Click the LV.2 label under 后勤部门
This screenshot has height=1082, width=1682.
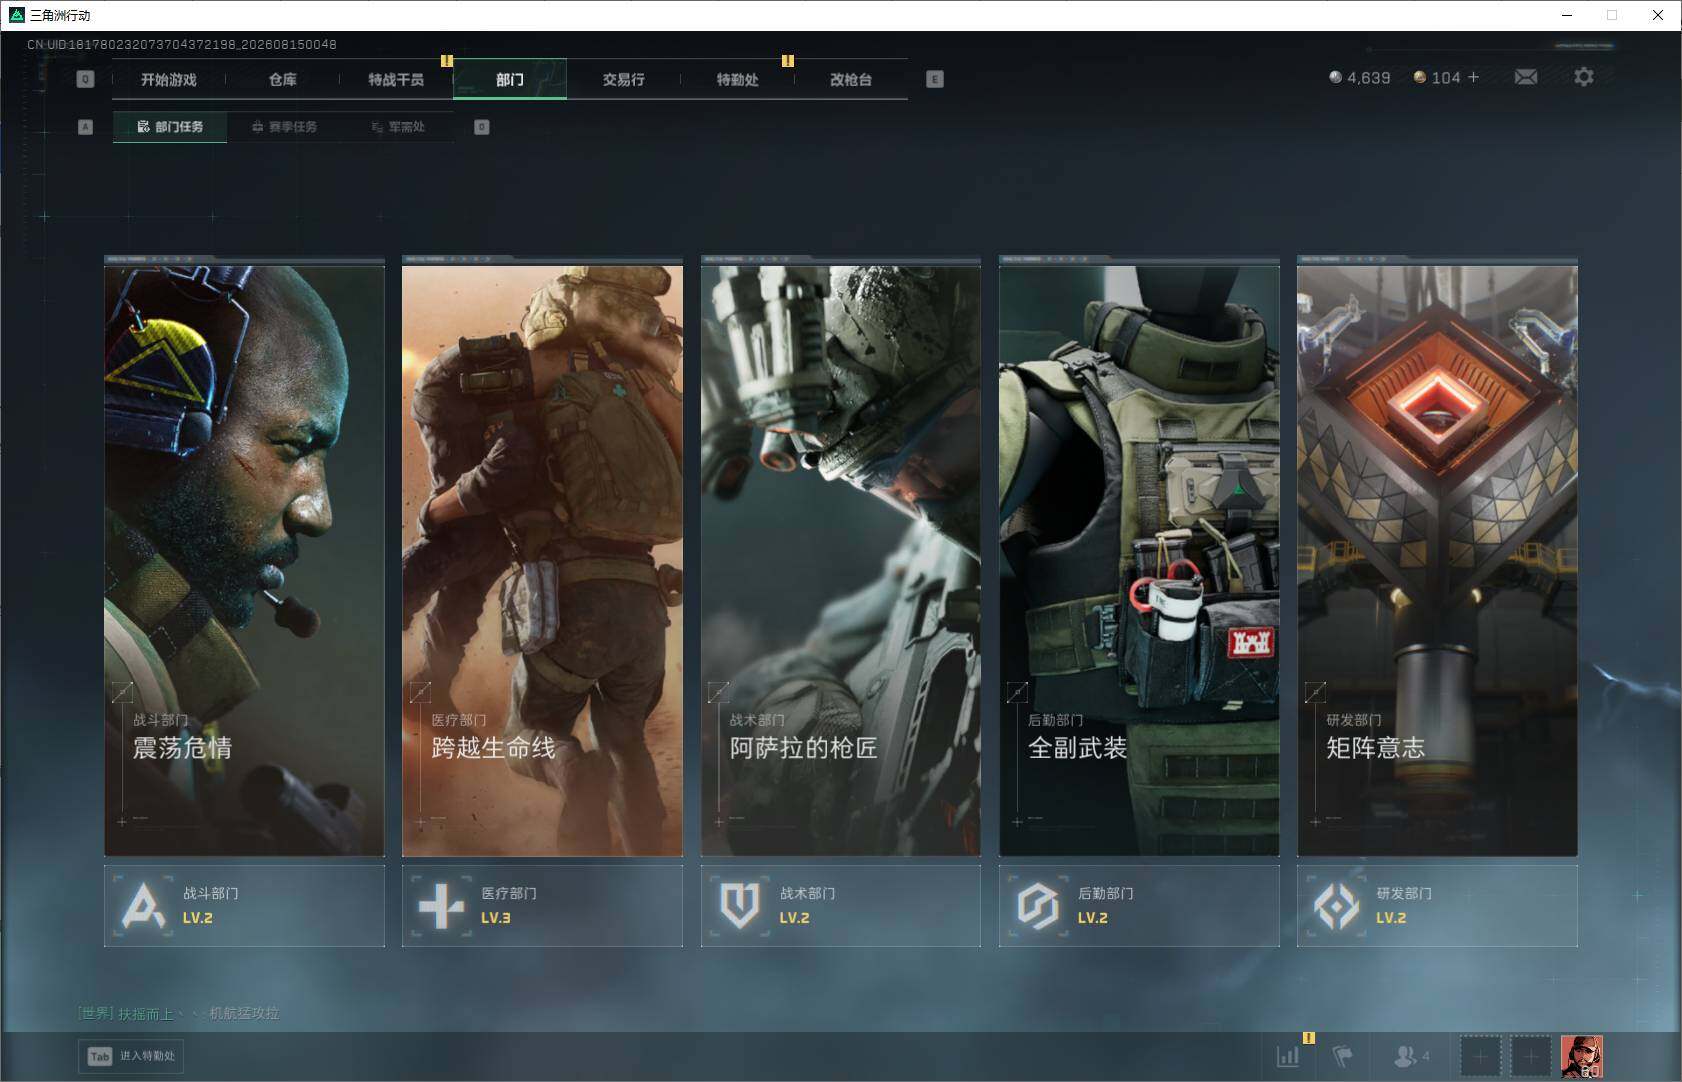click(x=1093, y=918)
